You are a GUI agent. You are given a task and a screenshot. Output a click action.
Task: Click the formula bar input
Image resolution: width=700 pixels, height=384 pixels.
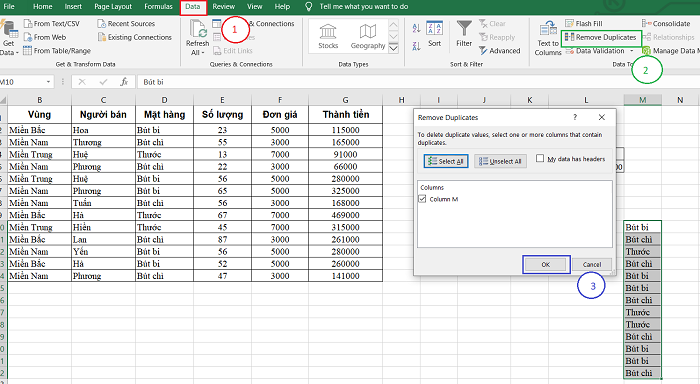(x=417, y=82)
